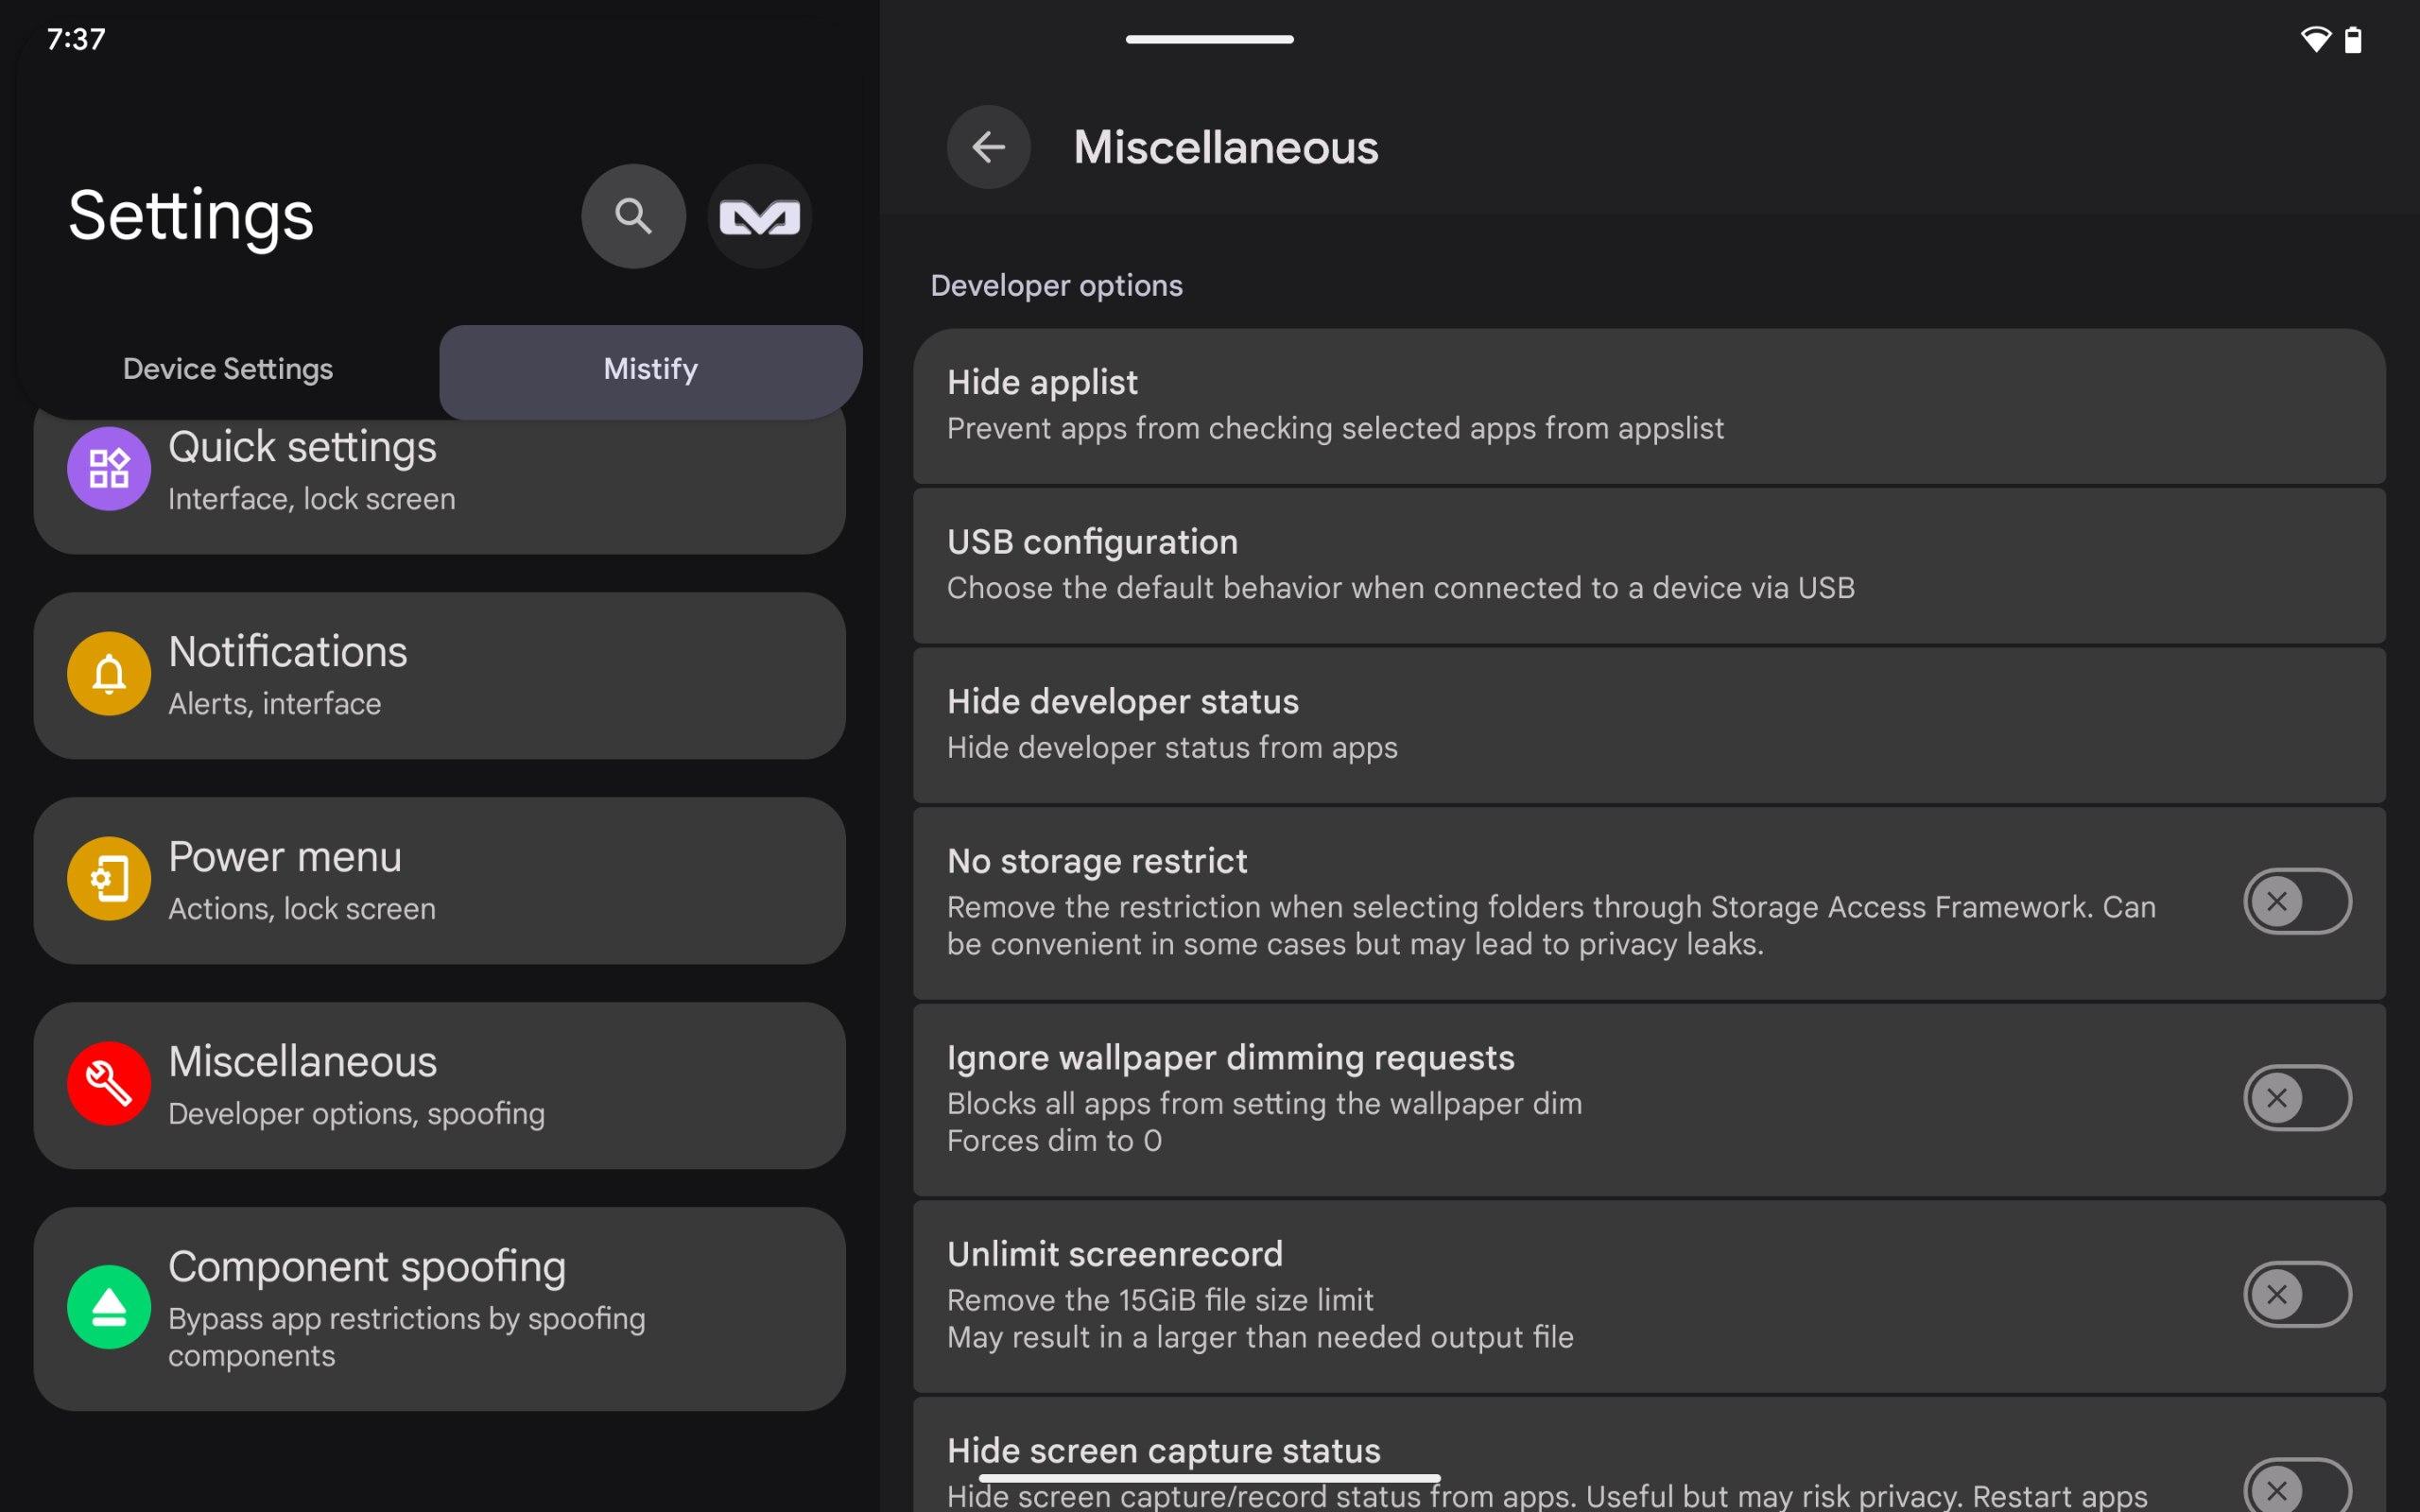Viewport: 2420px width, 1512px height.
Task: Open the purple Quick settings icon
Action: tap(109, 468)
